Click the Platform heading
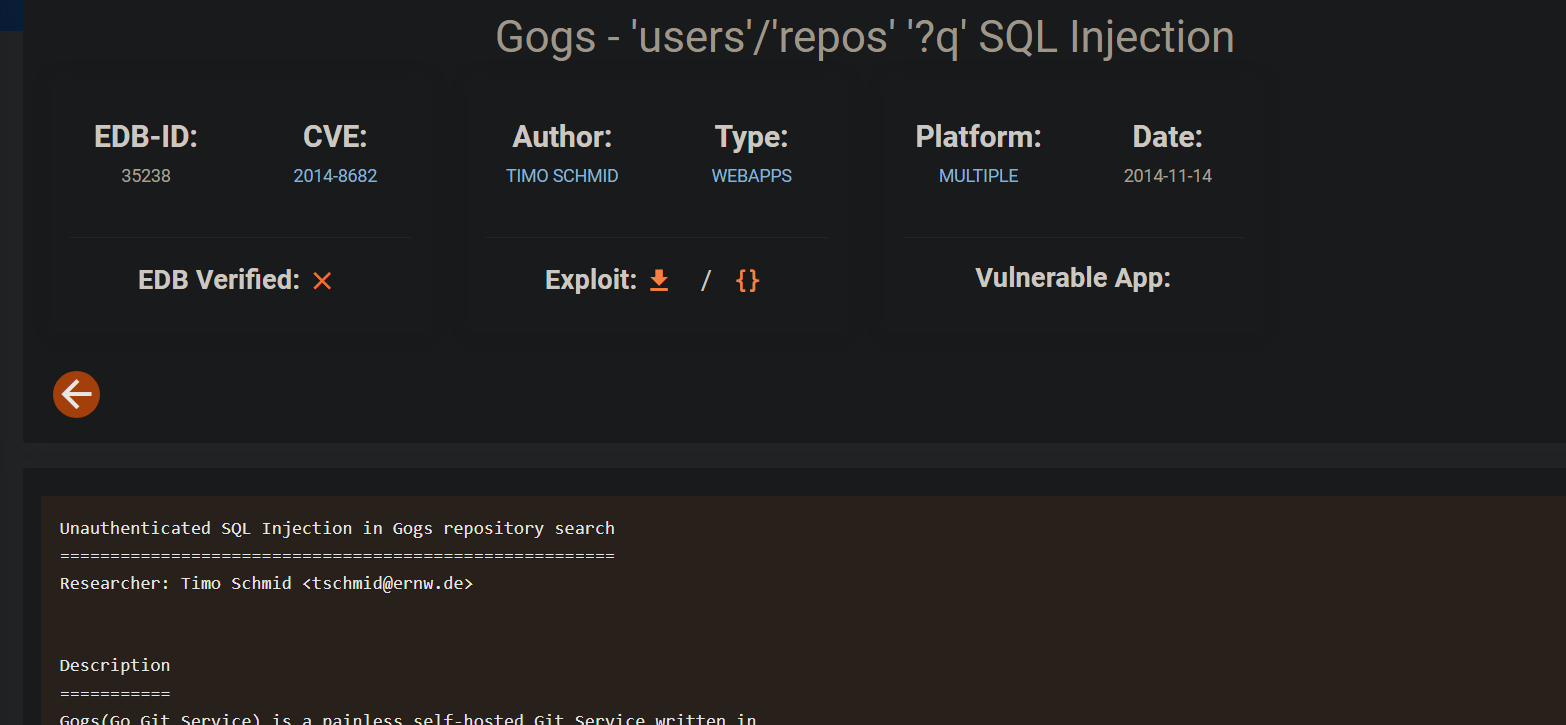The image size is (1566, 725). click(x=978, y=137)
